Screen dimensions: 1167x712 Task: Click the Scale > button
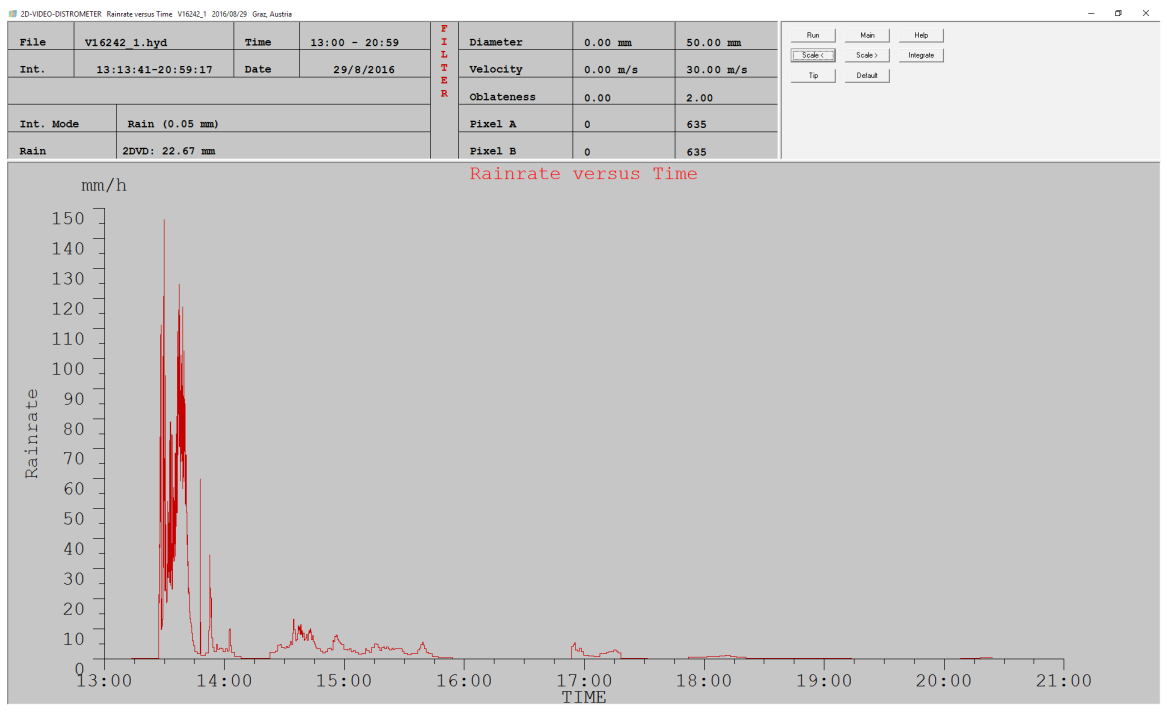867,55
